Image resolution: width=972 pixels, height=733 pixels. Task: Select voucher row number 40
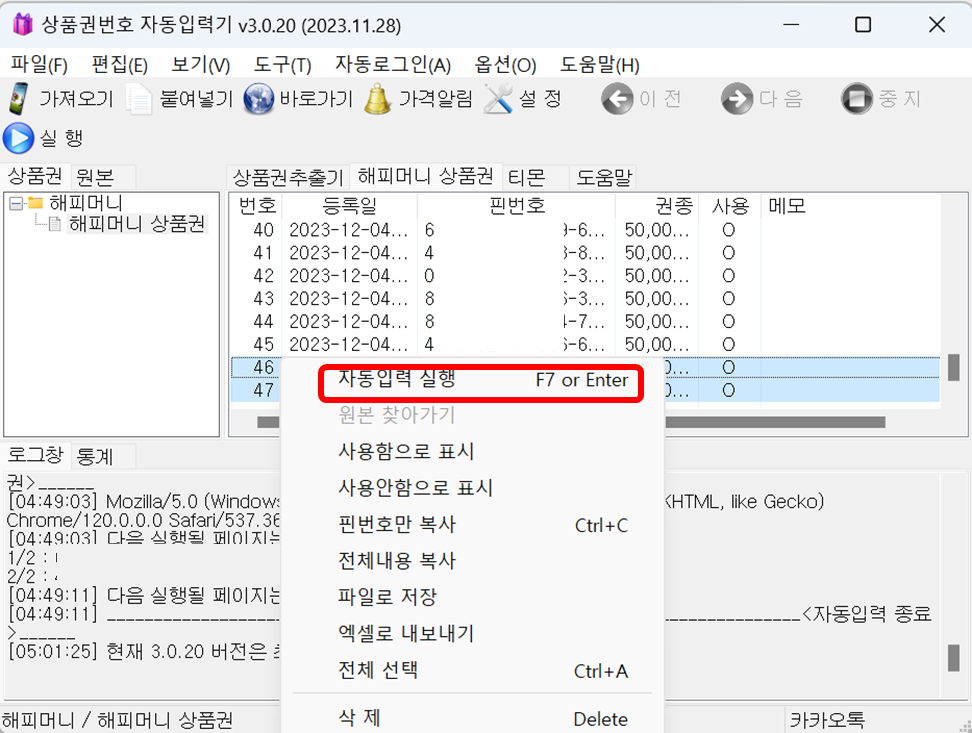click(x=585, y=230)
